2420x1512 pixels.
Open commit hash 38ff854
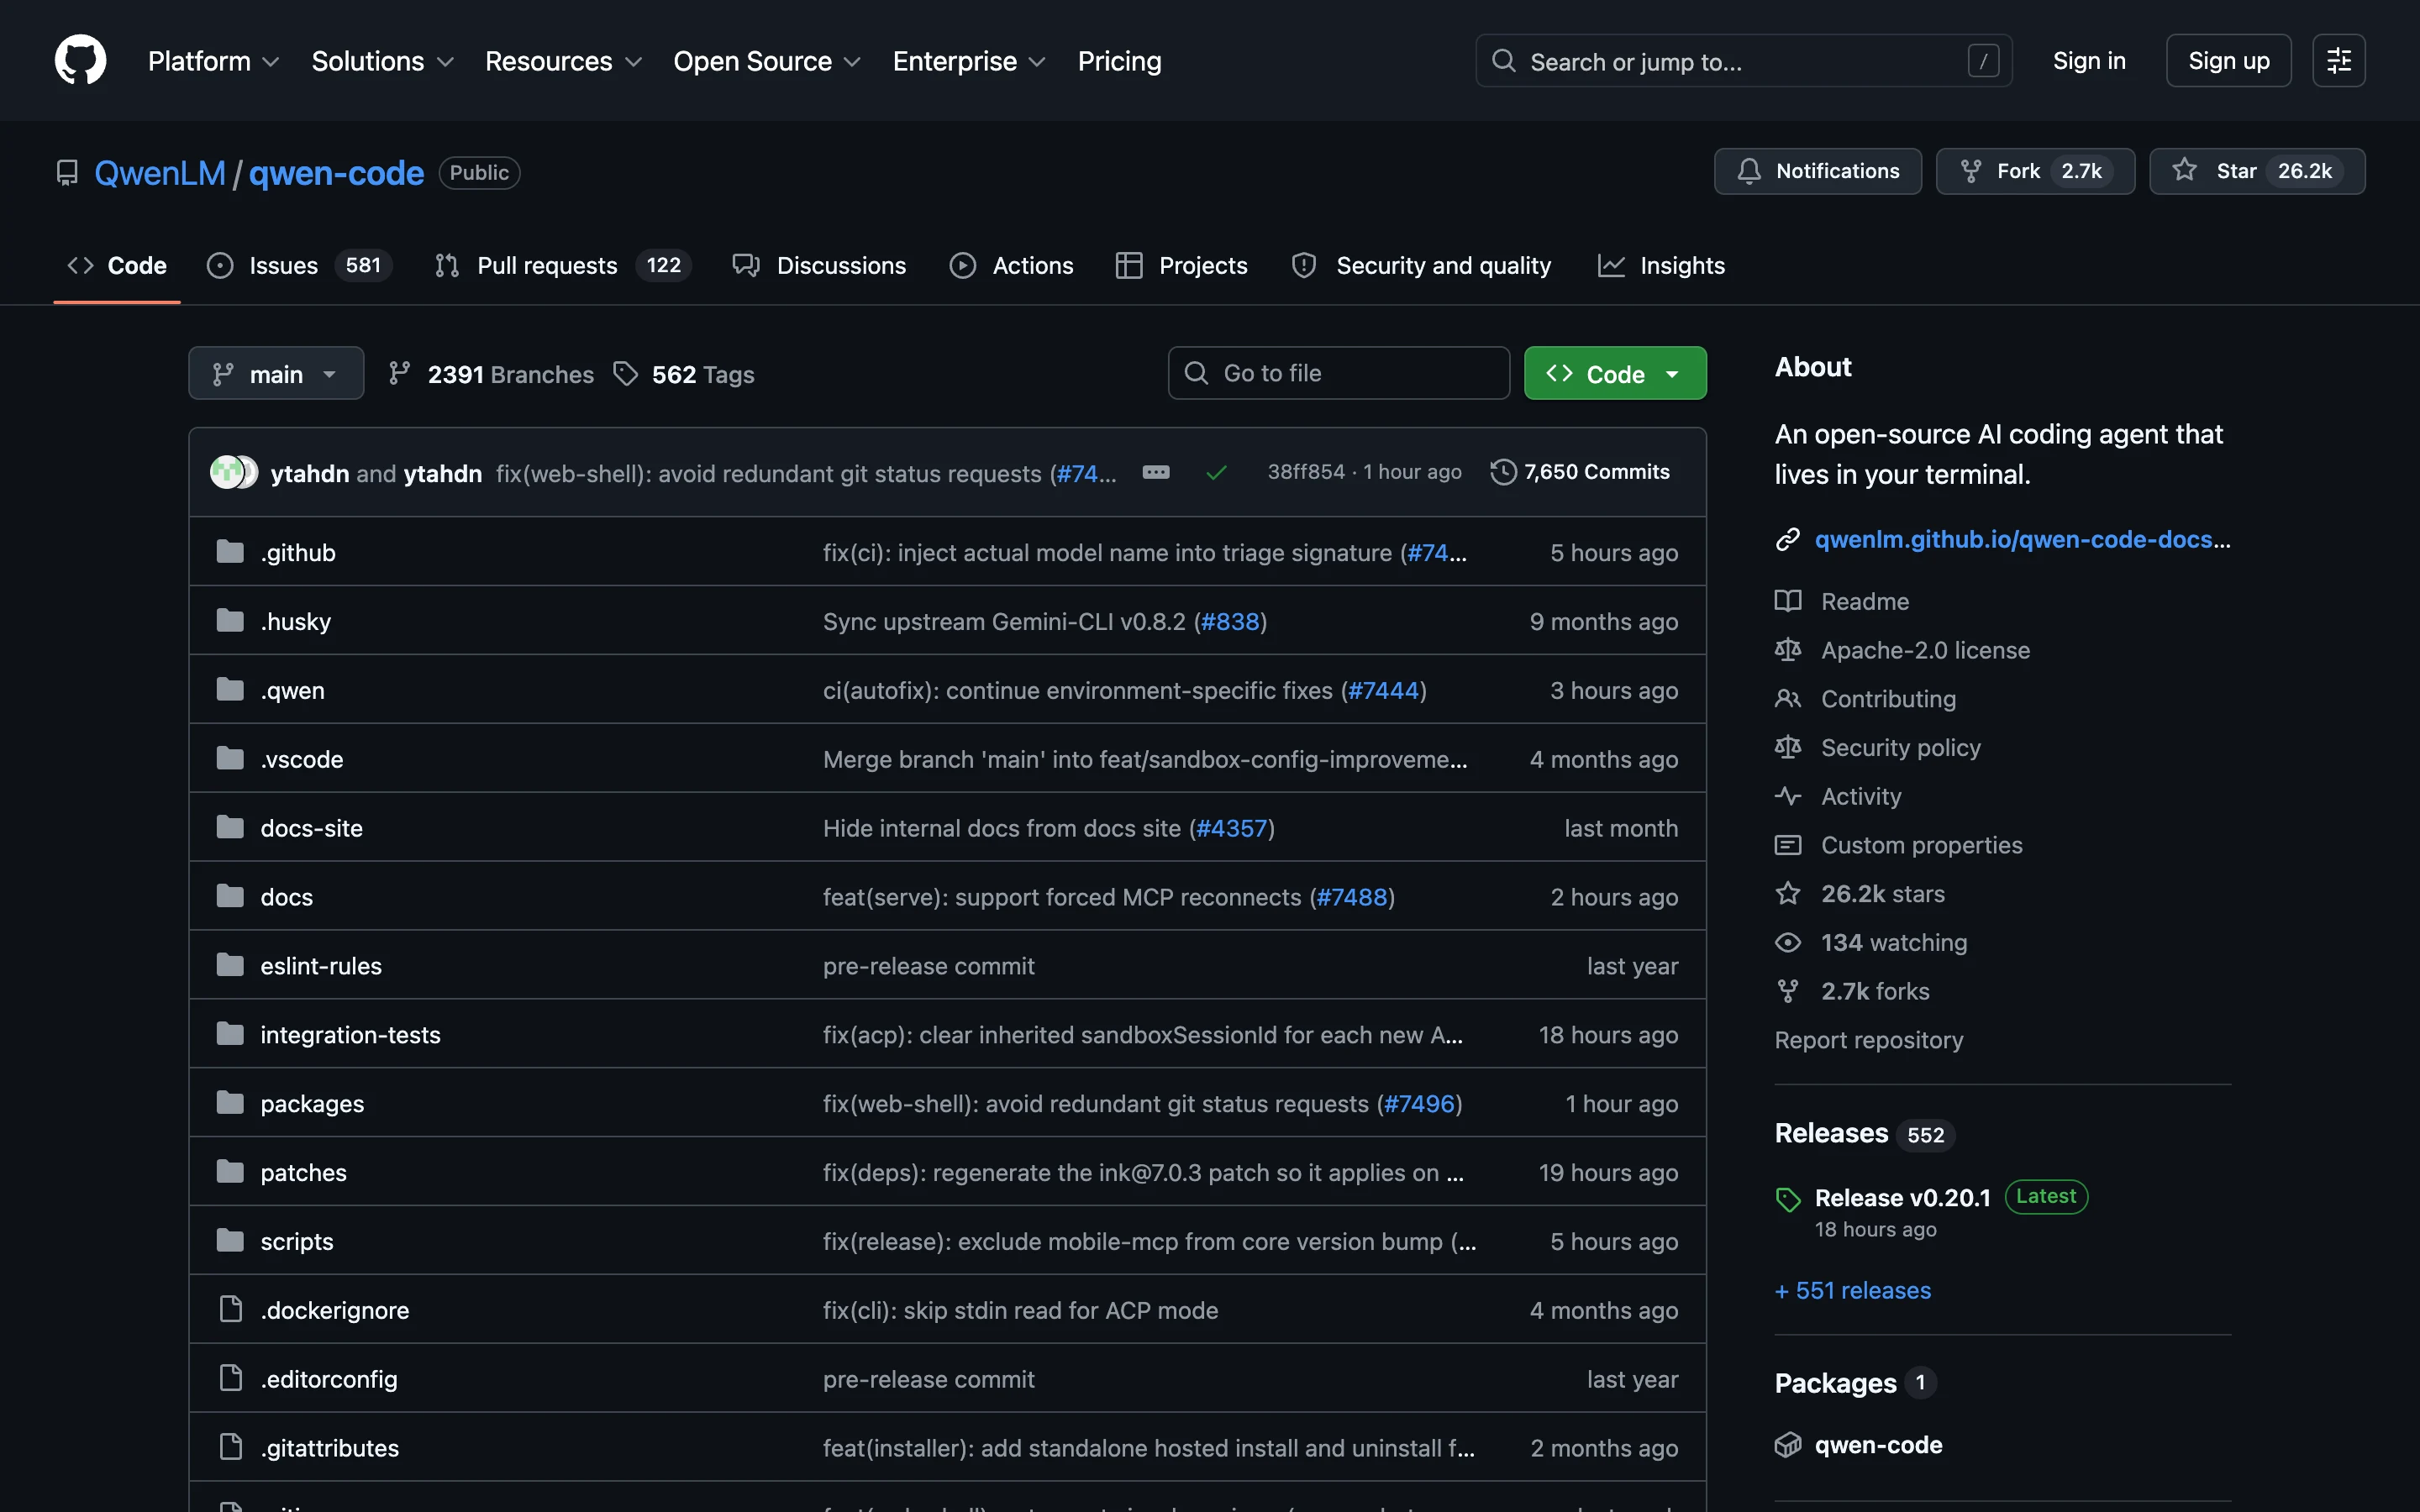coord(1305,472)
